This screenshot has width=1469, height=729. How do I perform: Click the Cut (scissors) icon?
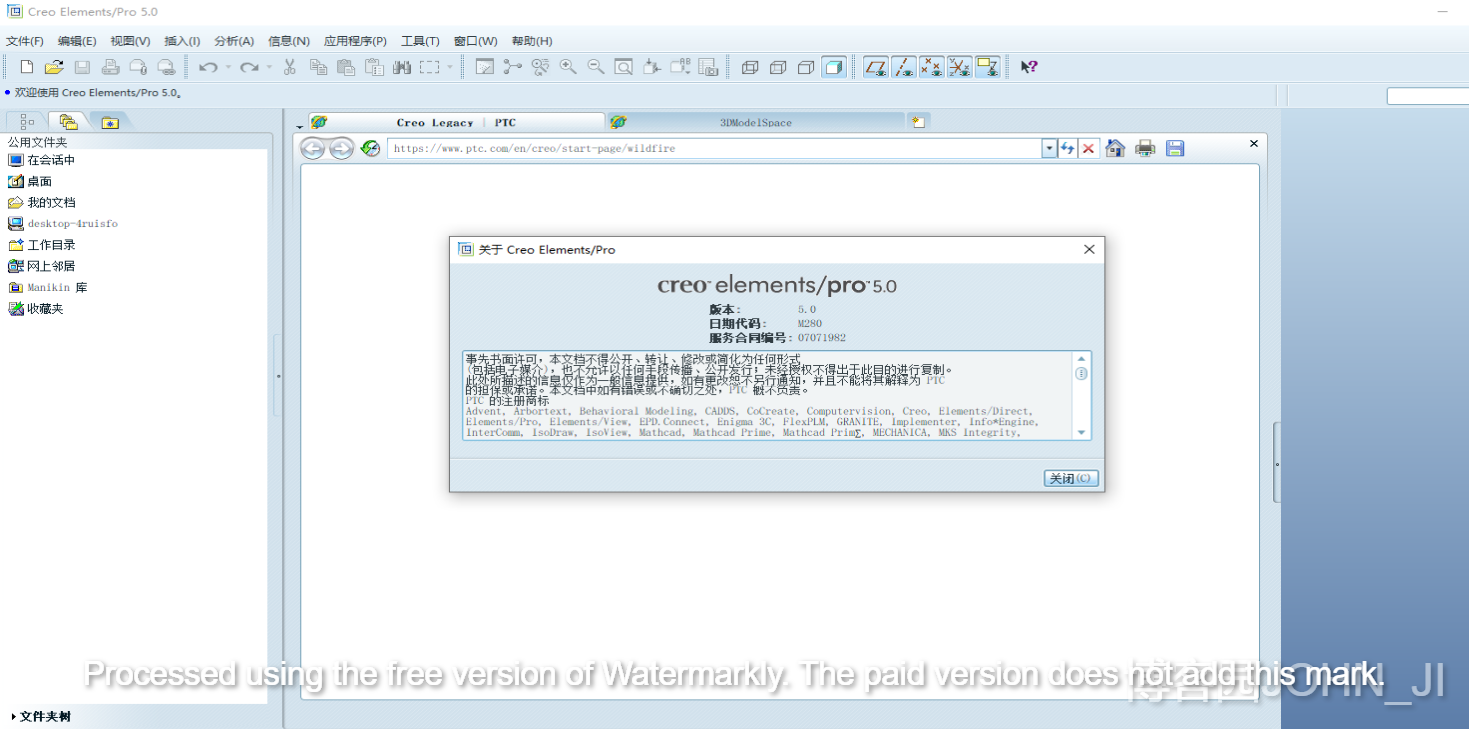(290, 67)
